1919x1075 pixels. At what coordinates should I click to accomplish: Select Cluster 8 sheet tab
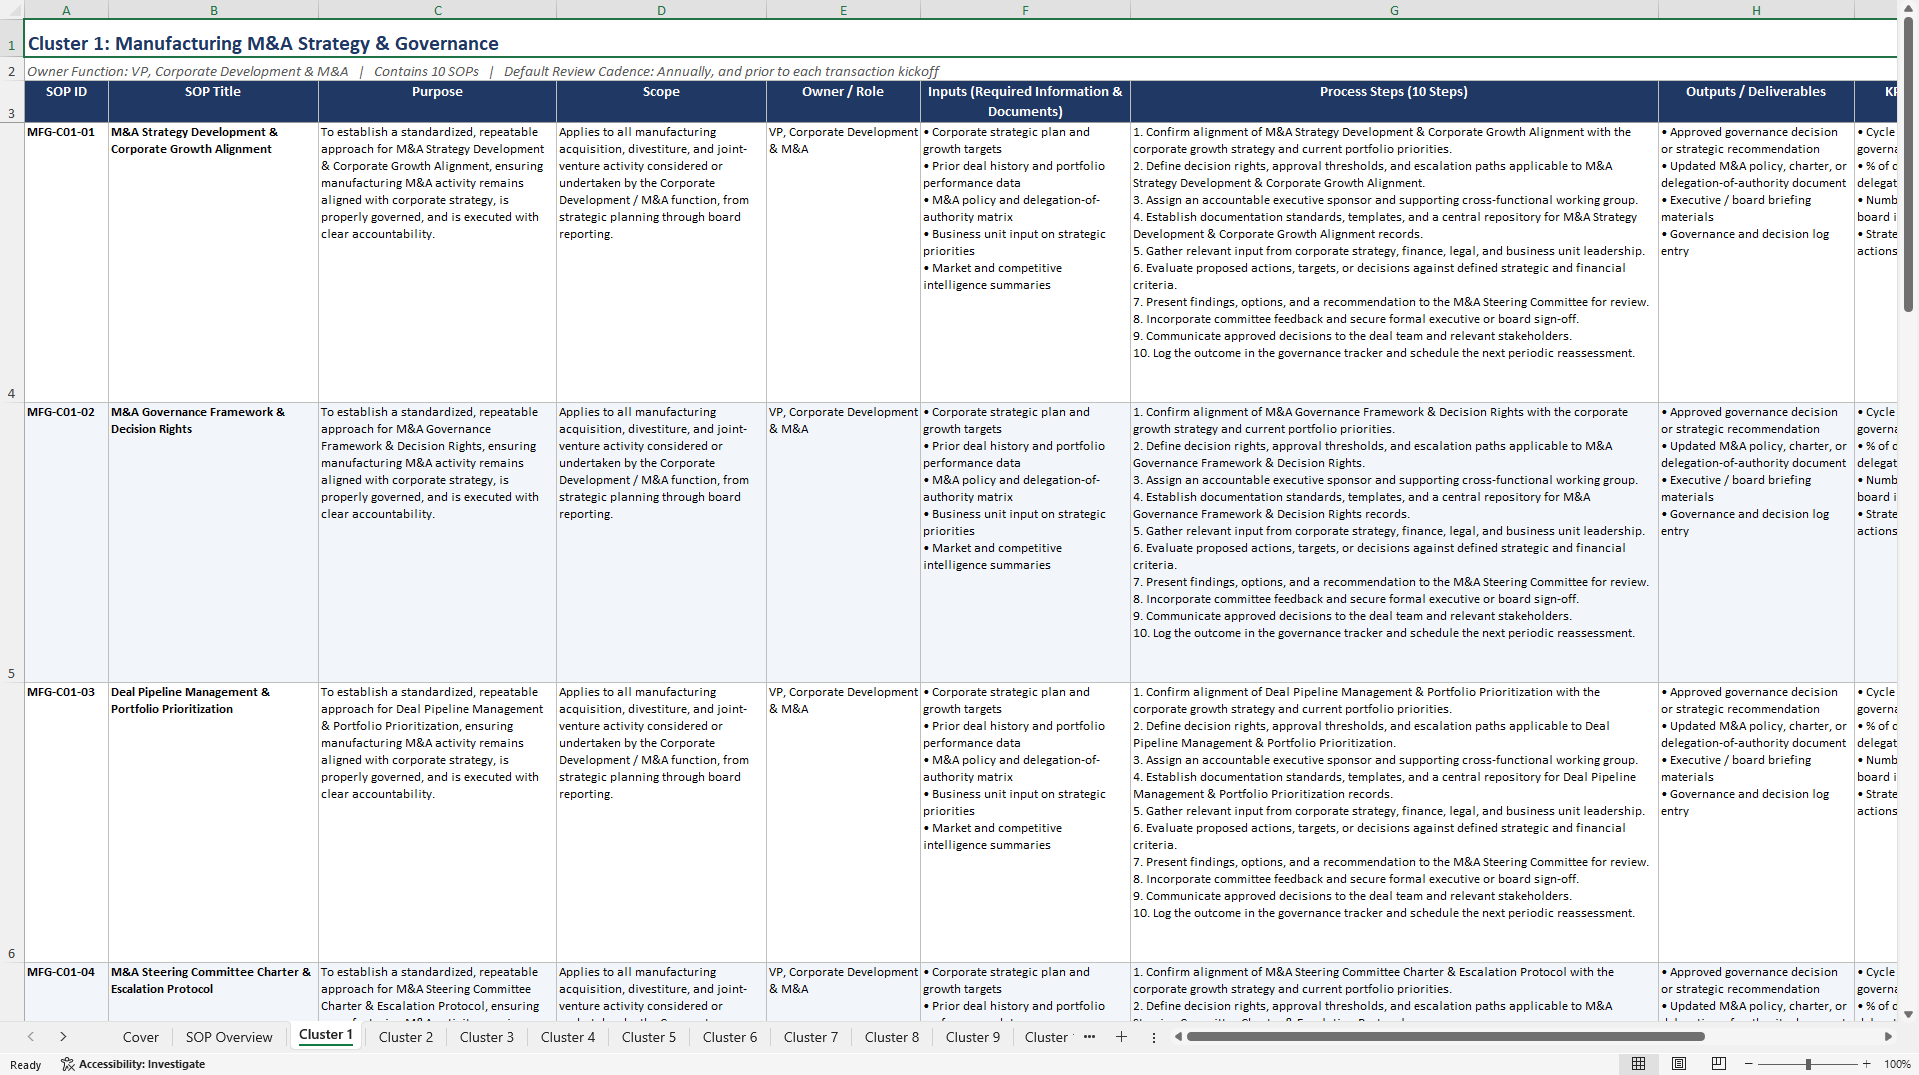892,1037
